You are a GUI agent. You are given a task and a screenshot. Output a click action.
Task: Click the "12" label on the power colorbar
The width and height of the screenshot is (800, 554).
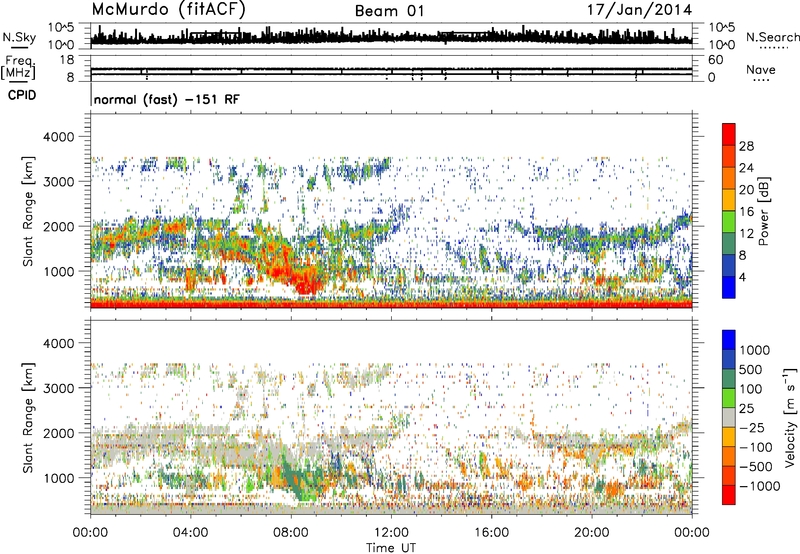pos(746,234)
